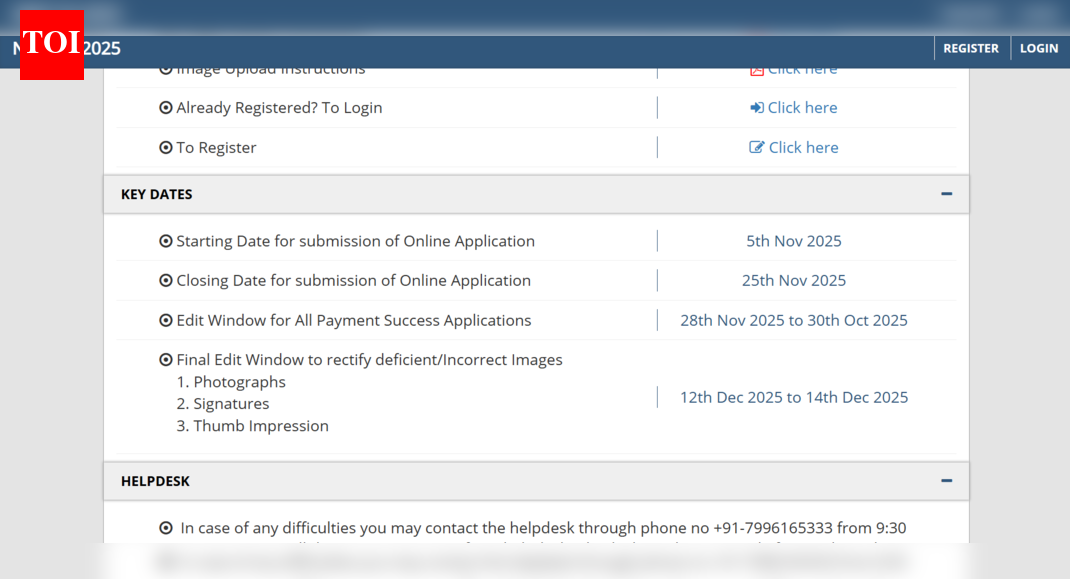
Task: Click the KEY DATES header title
Action: tap(157, 194)
